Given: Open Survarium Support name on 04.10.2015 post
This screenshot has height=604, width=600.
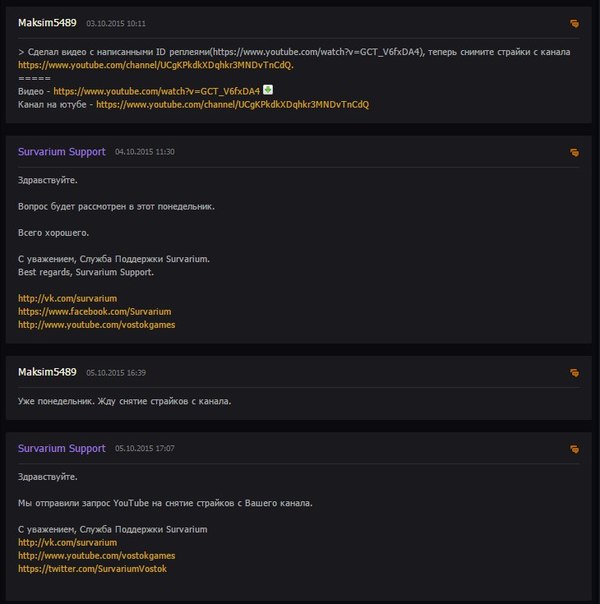Looking at the screenshot, I should (x=61, y=152).
